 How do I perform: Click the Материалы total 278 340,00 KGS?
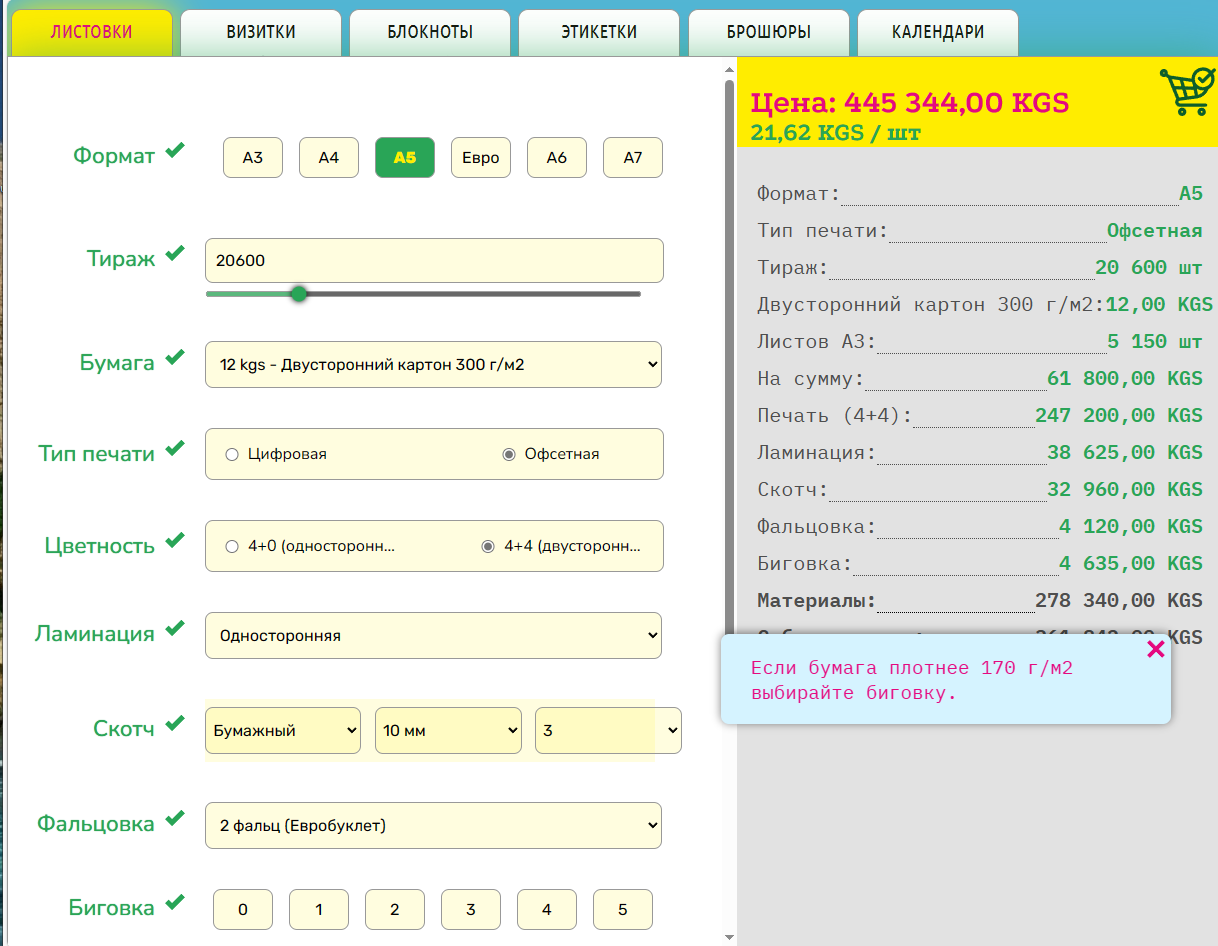pyautogui.click(x=1119, y=601)
